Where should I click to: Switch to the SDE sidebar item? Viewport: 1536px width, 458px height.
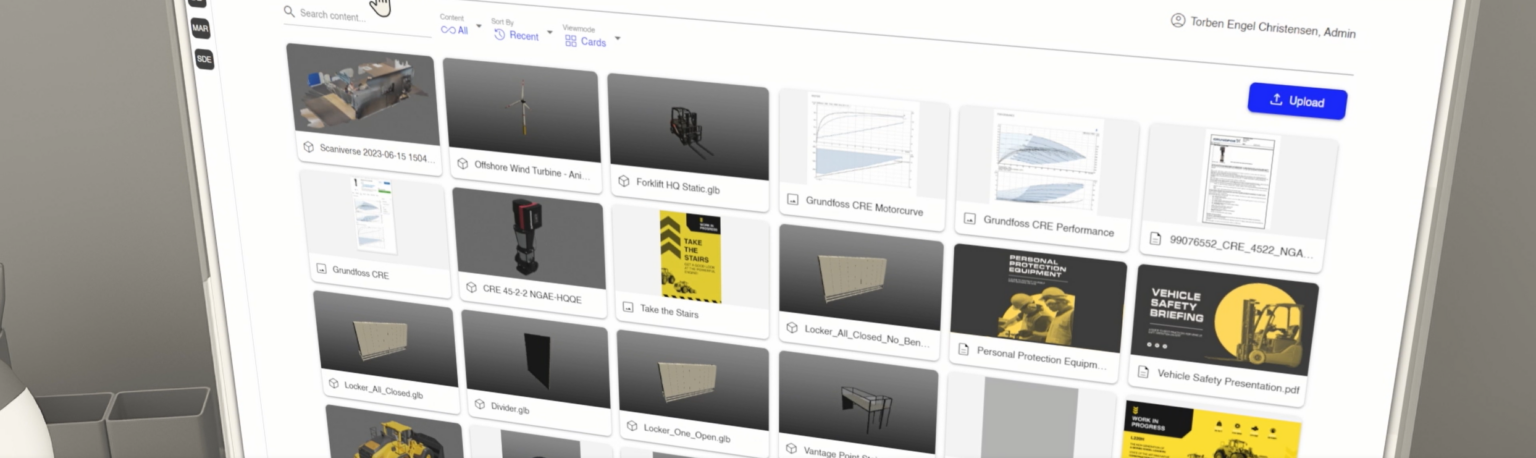tap(204, 60)
